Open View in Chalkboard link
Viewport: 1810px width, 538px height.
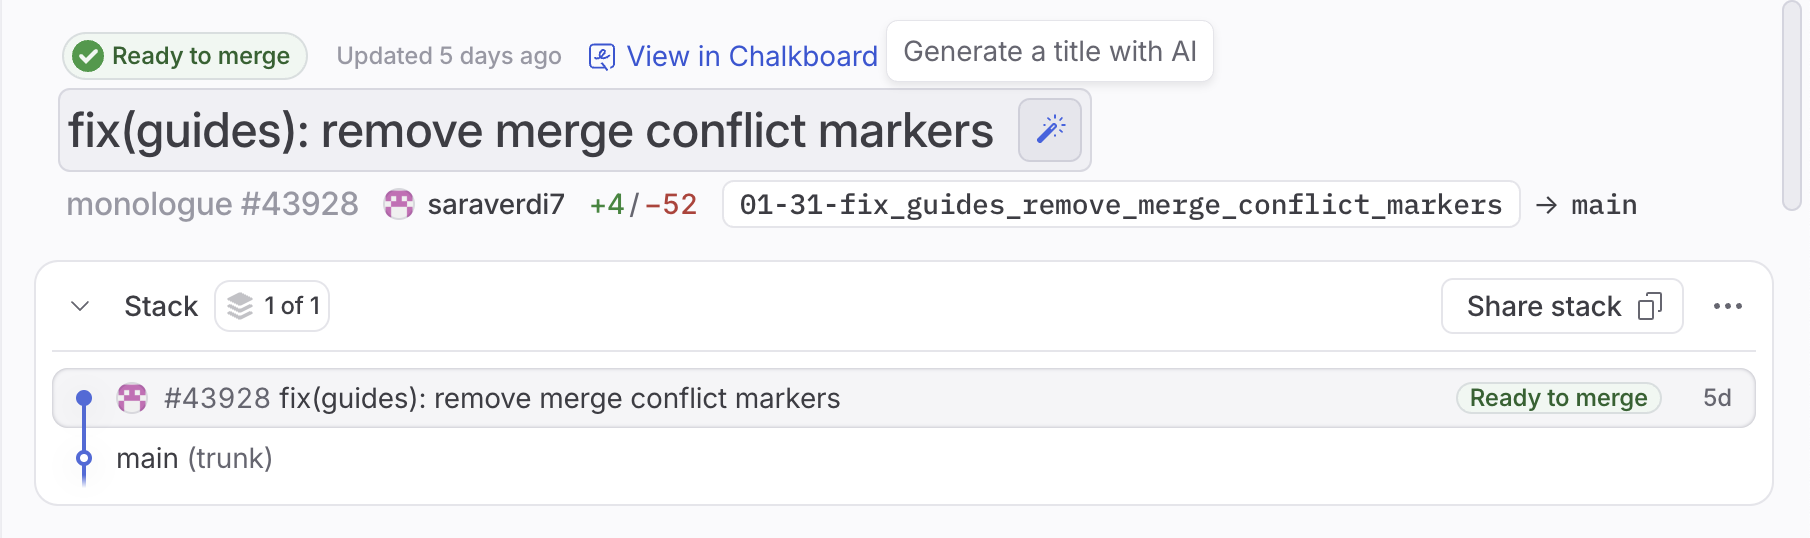(x=751, y=57)
